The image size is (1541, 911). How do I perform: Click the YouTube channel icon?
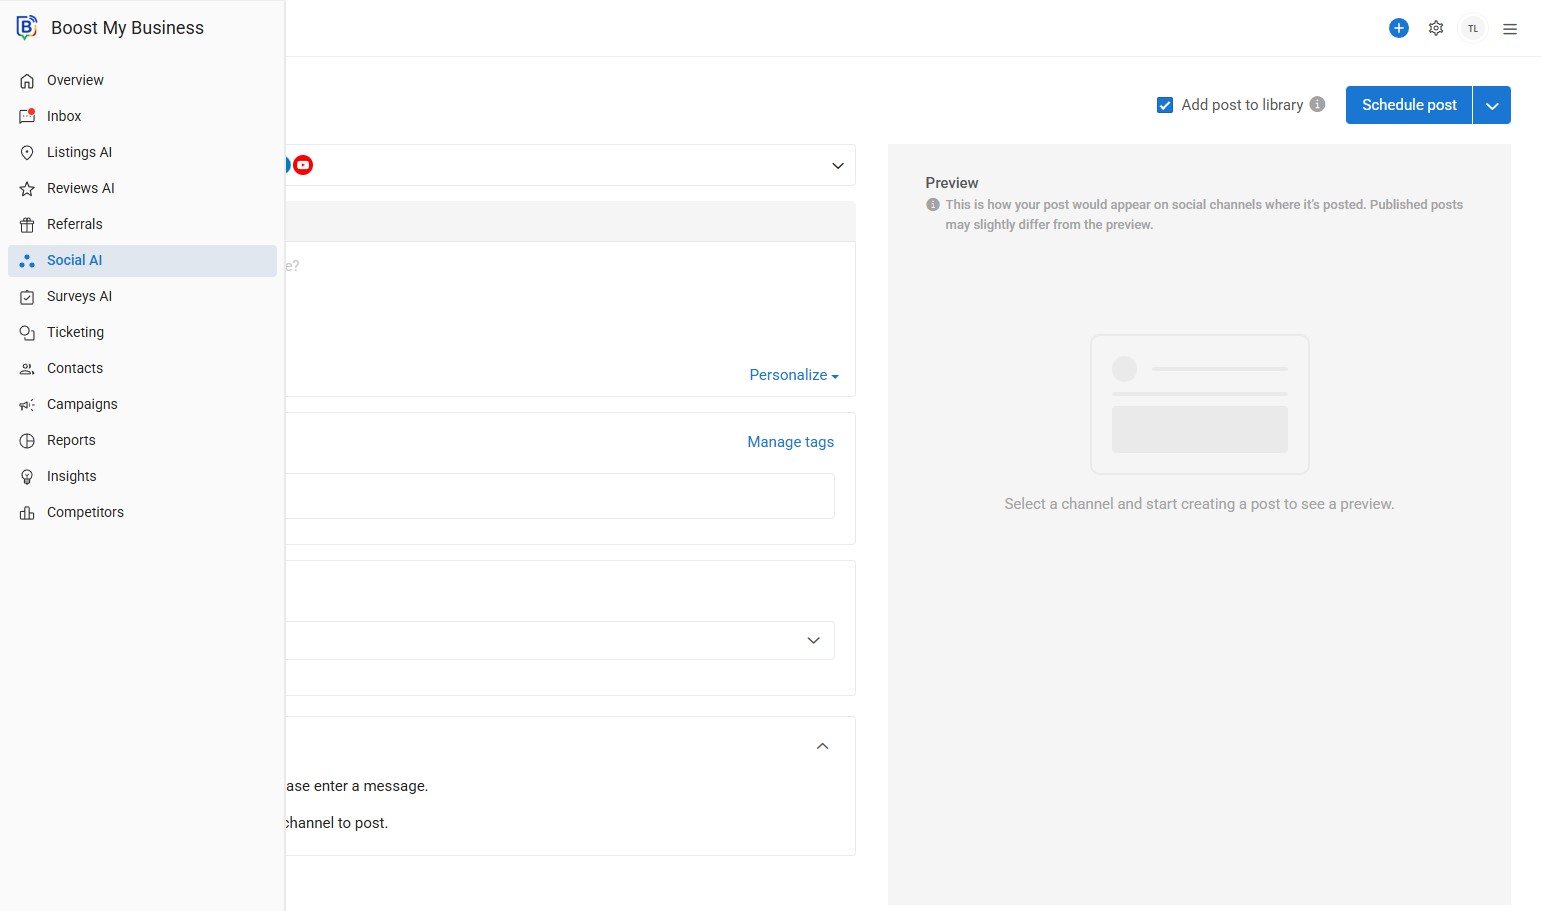303,165
